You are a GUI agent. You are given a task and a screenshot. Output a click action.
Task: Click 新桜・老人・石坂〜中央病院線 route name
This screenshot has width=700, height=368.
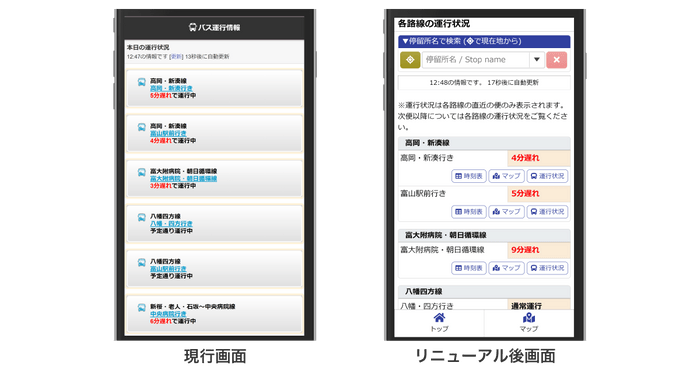coord(192,307)
